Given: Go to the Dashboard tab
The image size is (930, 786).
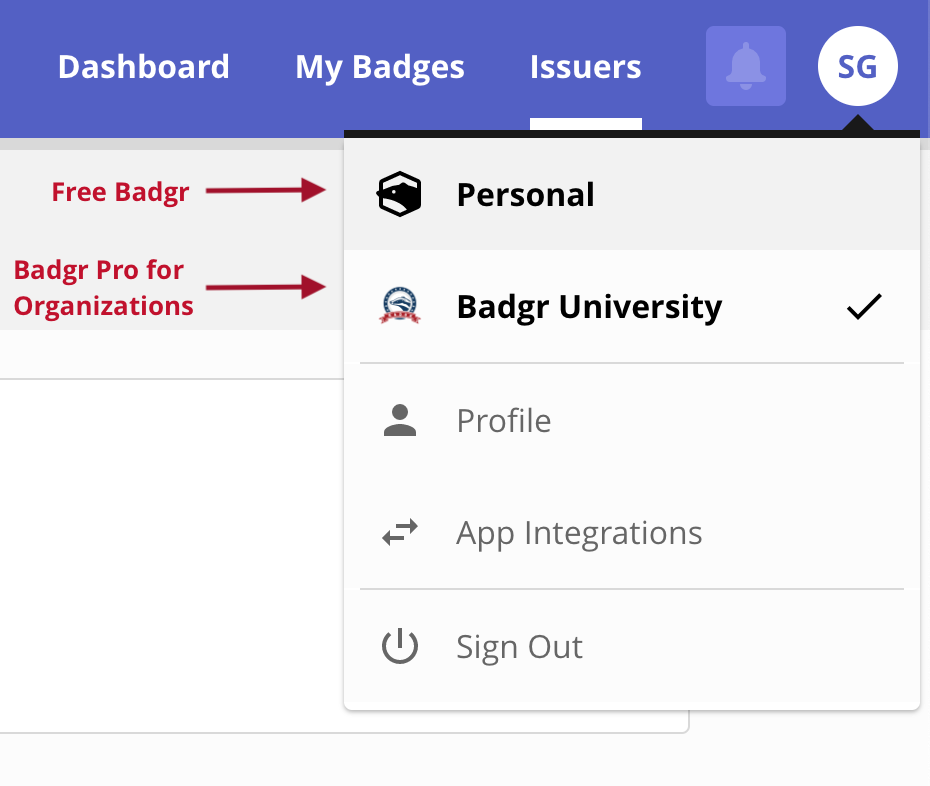Looking at the screenshot, I should 144,67.
